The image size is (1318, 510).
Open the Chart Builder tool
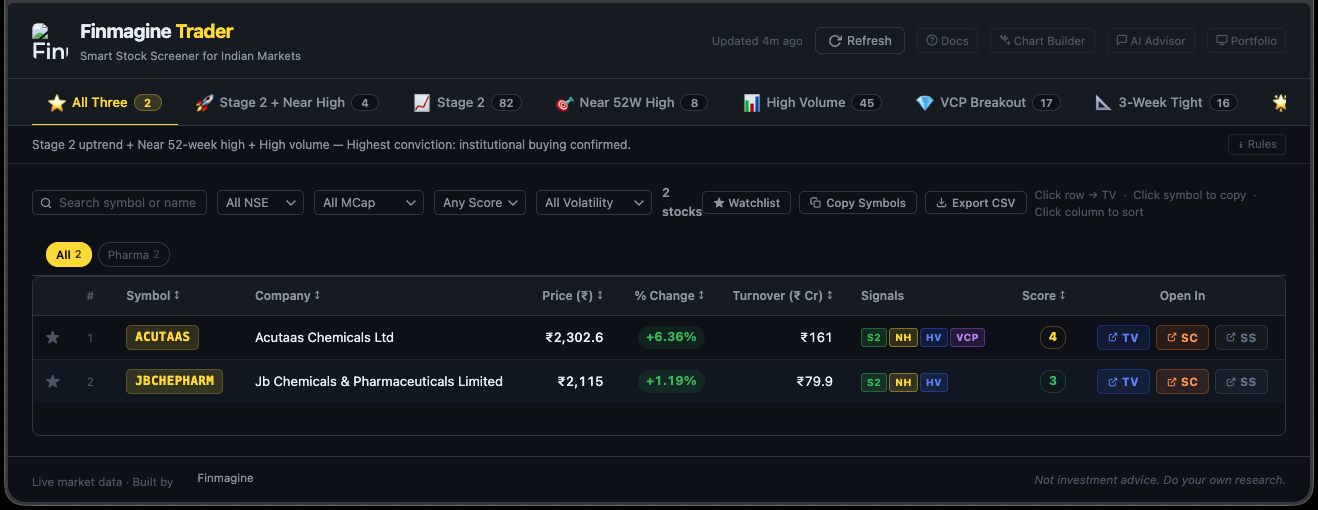coord(1042,41)
